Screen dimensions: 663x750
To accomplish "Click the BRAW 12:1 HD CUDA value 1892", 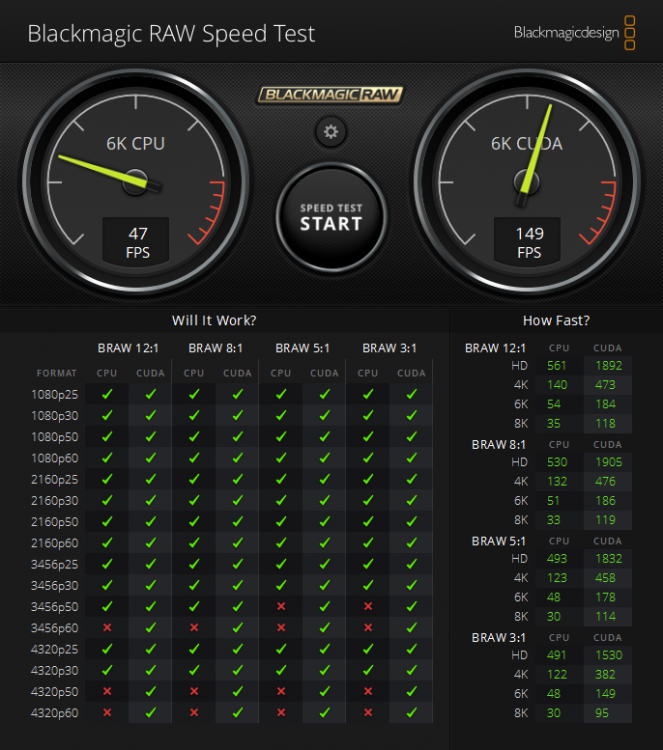I will click(608, 366).
